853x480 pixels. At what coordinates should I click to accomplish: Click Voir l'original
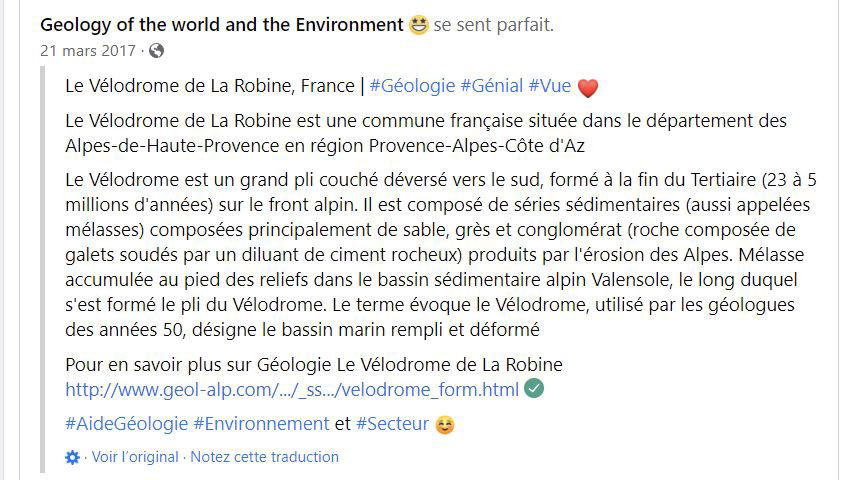point(135,457)
